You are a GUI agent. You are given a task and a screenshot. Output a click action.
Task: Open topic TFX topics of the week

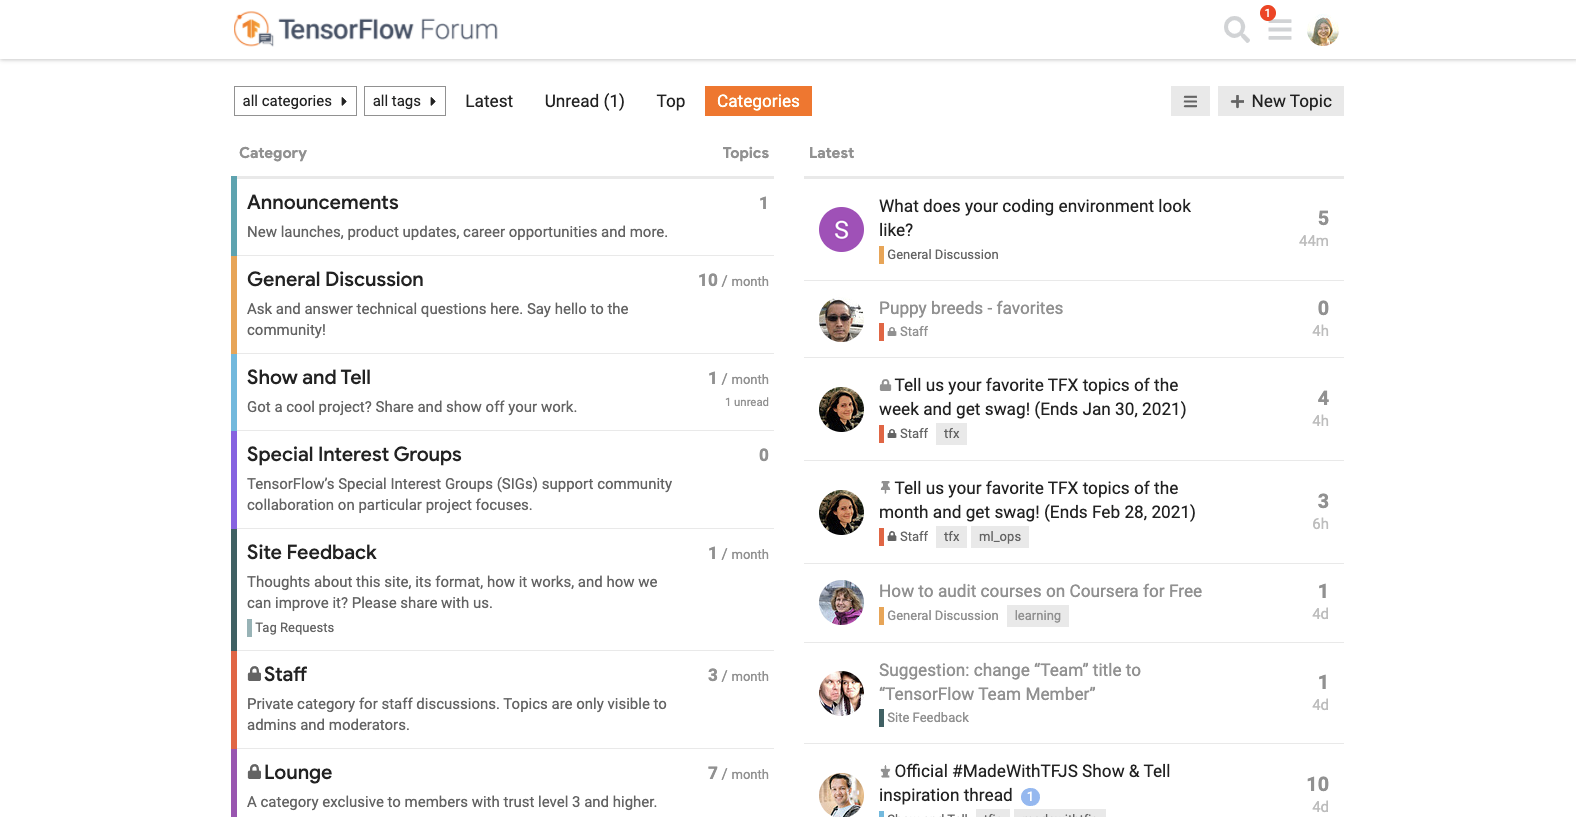pyautogui.click(x=1033, y=397)
